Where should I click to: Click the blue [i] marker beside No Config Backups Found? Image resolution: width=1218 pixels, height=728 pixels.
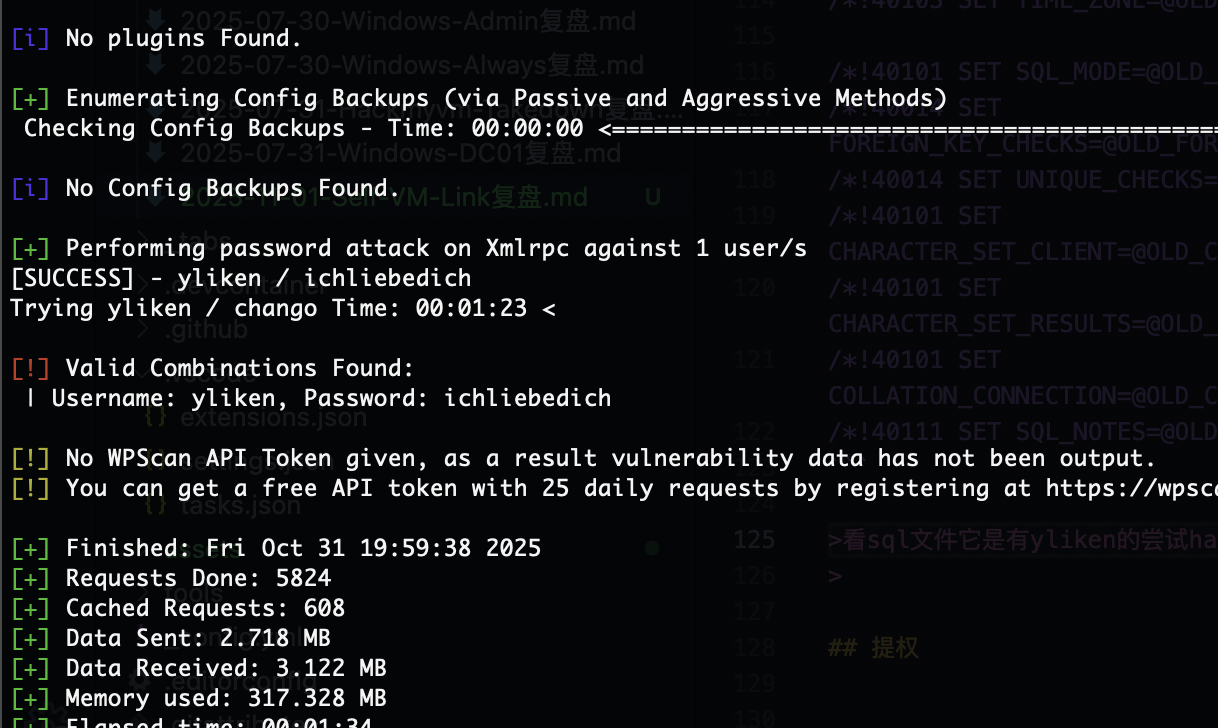pyautogui.click(x=30, y=188)
